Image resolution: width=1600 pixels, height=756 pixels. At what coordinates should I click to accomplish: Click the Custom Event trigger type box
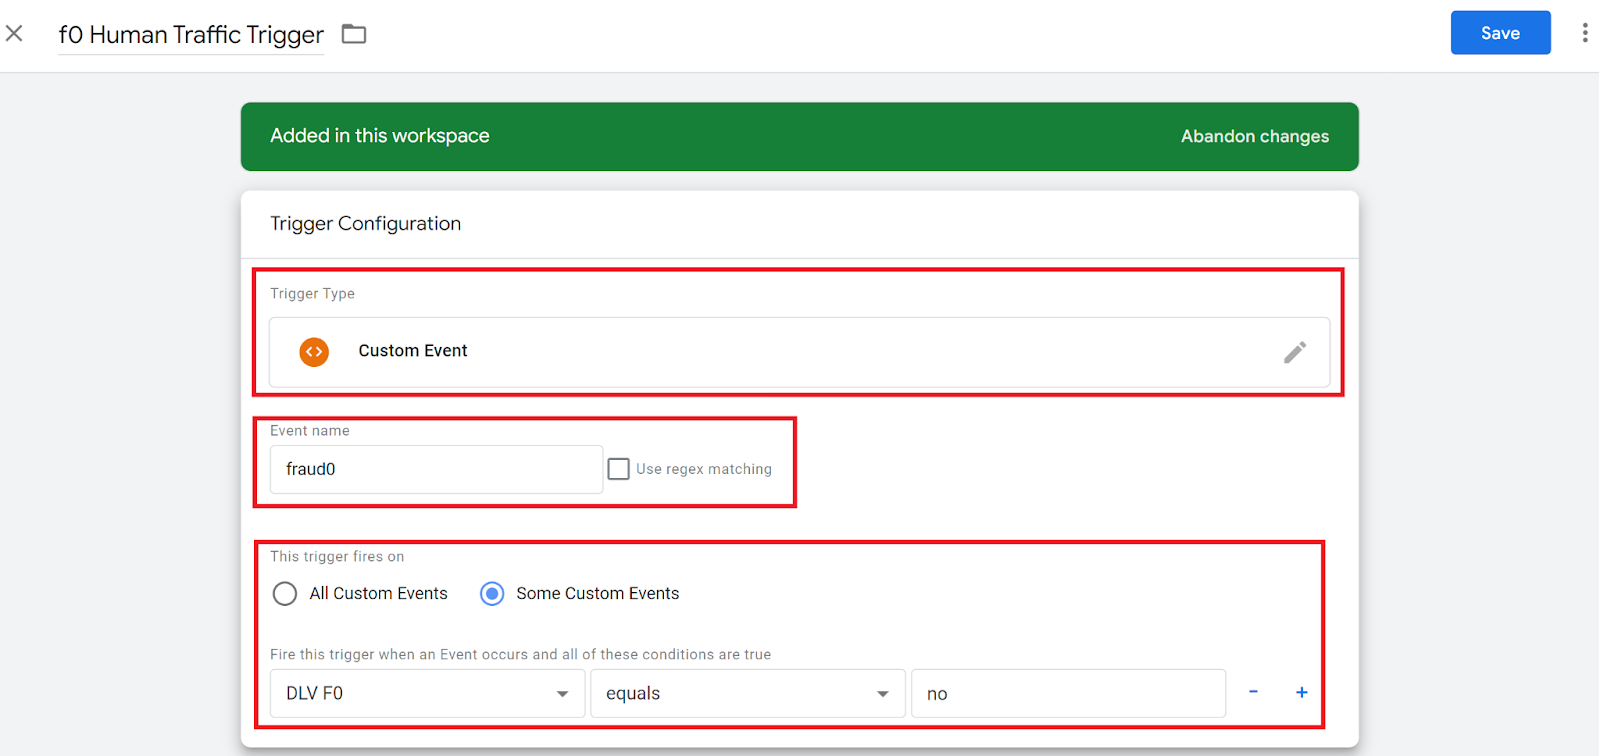click(x=800, y=352)
